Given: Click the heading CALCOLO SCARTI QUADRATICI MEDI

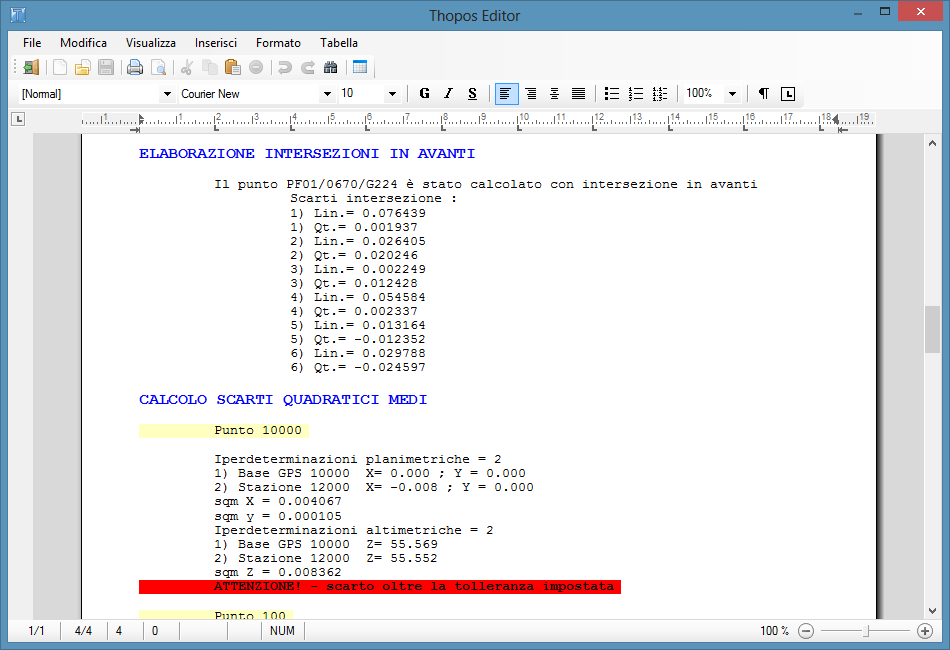Looking at the screenshot, I should pyautogui.click(x=283, y=400).
